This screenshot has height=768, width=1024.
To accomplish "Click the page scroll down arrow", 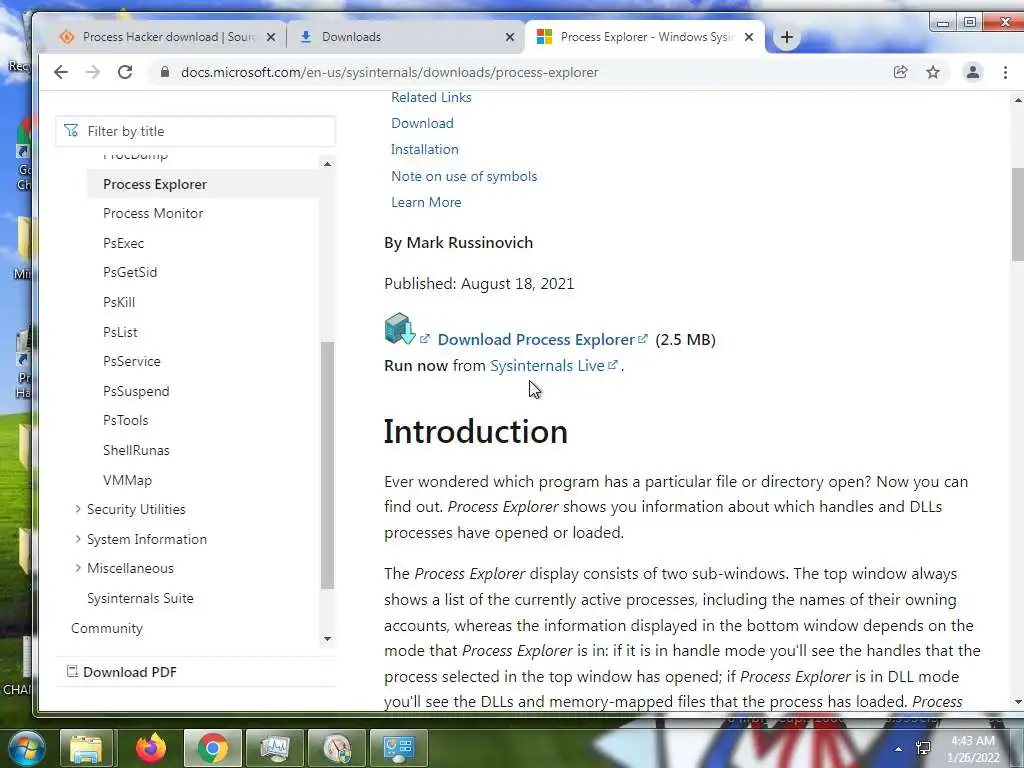I will pyautogui.click(x=1017, y=702).
